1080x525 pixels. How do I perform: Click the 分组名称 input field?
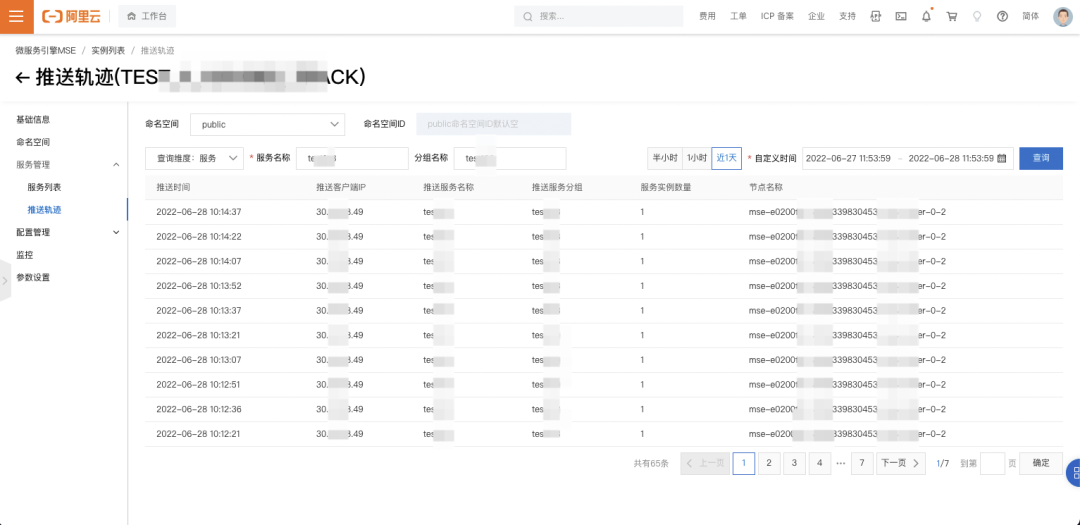tap(510, 158)
